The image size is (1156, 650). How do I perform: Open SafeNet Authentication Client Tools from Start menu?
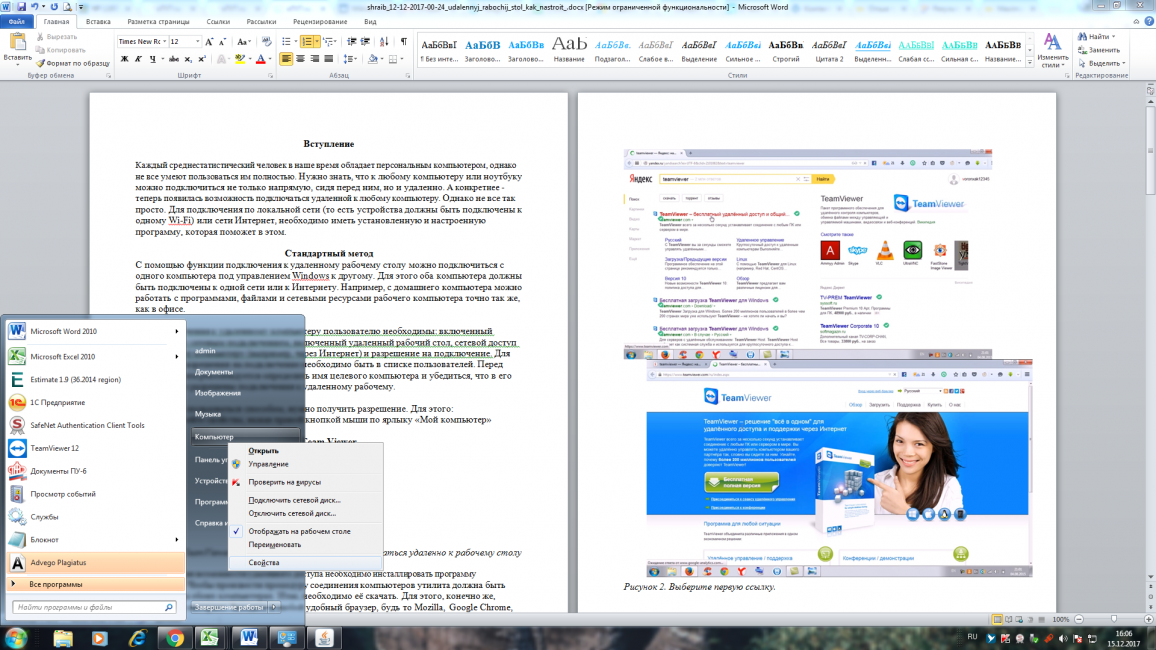(x=94, y=425)
